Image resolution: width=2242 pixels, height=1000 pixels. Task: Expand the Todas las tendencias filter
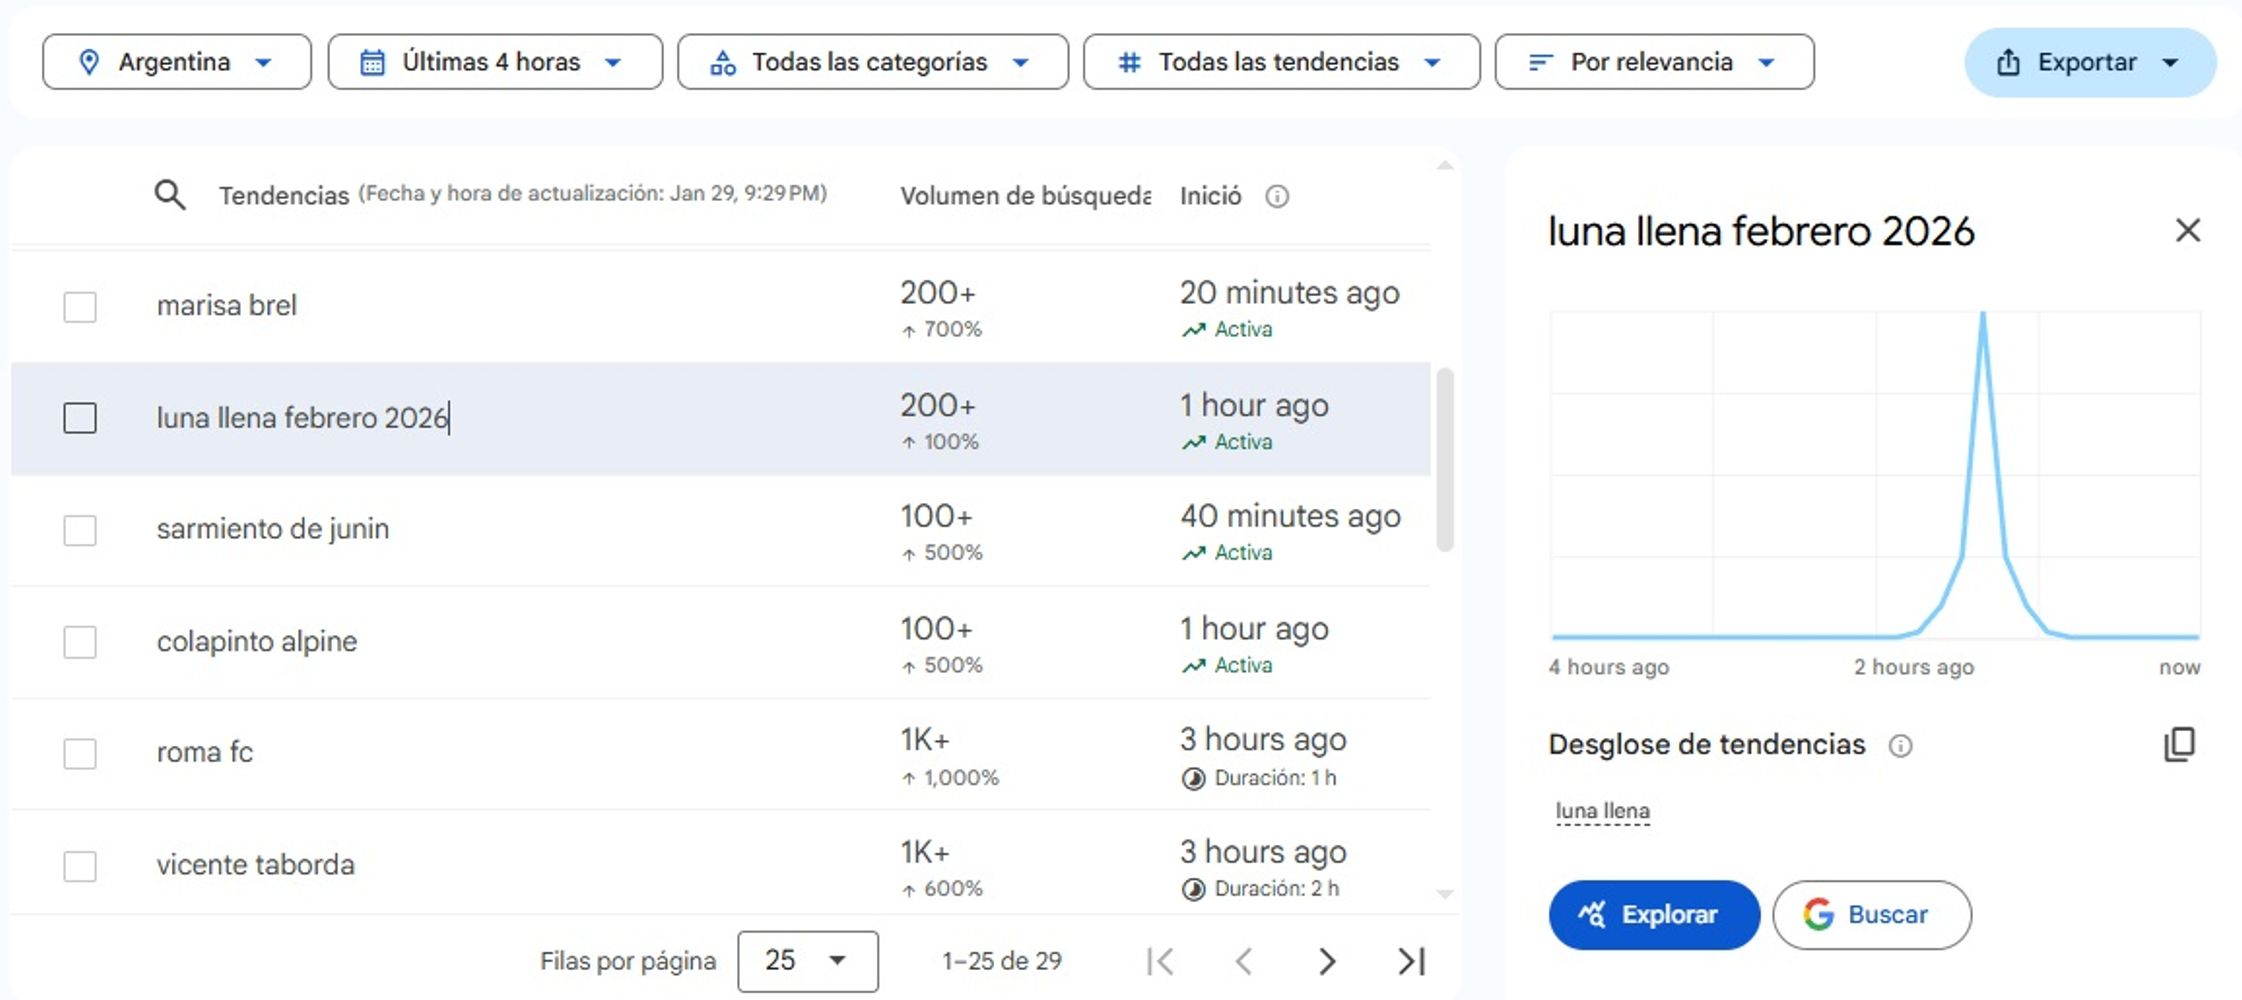(x=1282, y=62)
